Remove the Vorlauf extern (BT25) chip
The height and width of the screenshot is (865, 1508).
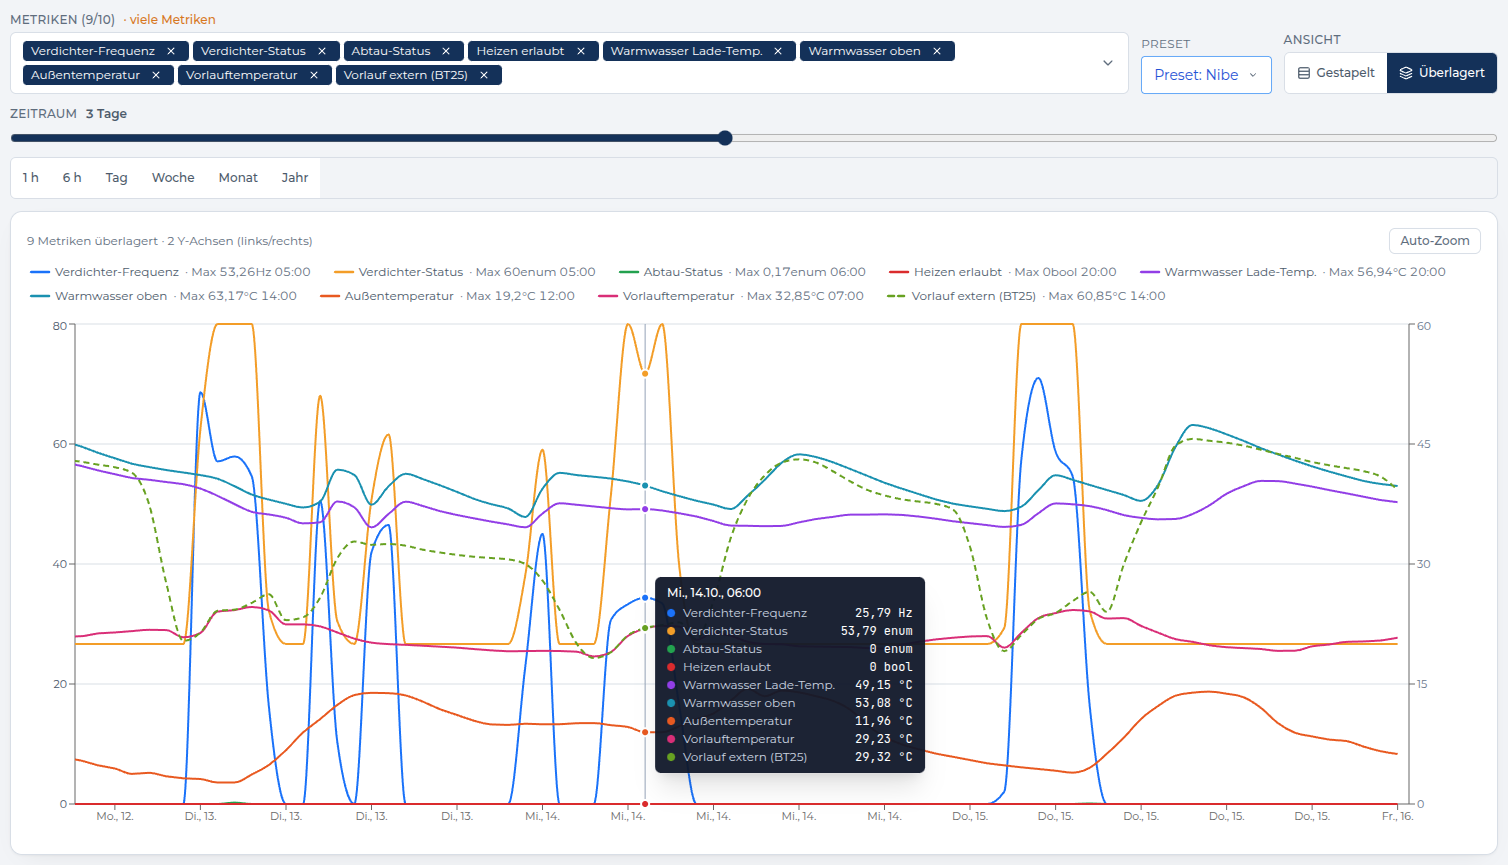click(x=484, y=75)
